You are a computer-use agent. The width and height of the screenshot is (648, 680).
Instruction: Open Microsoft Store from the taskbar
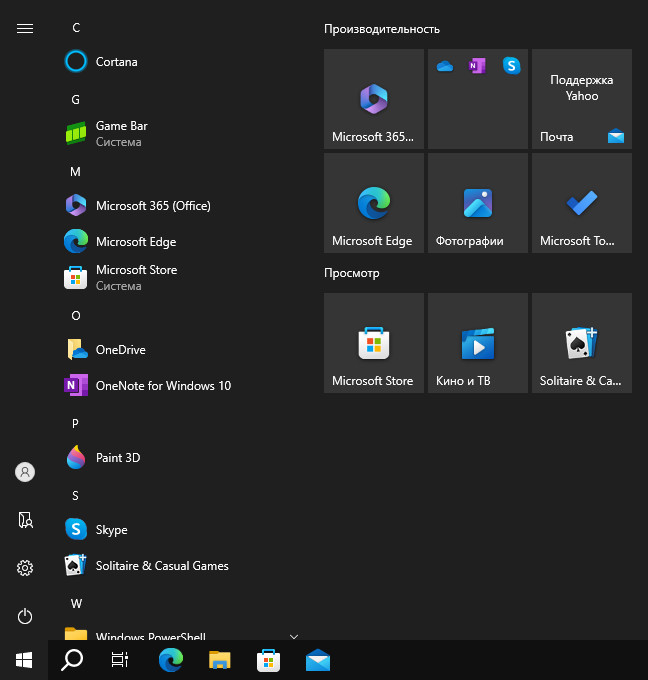268,660
